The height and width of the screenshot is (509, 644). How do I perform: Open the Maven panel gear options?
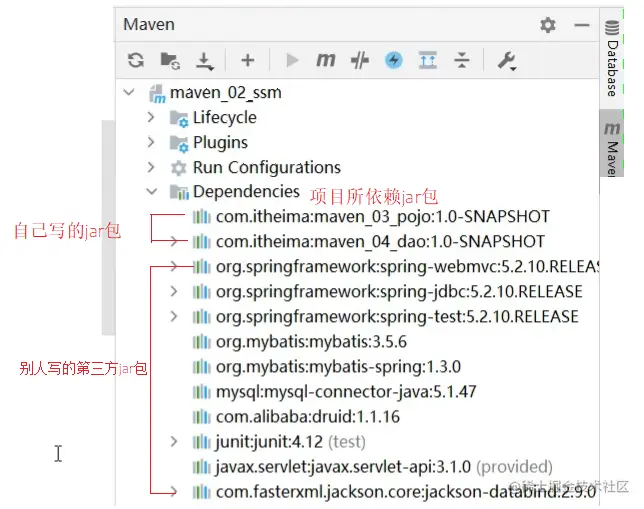pos(547,25)
